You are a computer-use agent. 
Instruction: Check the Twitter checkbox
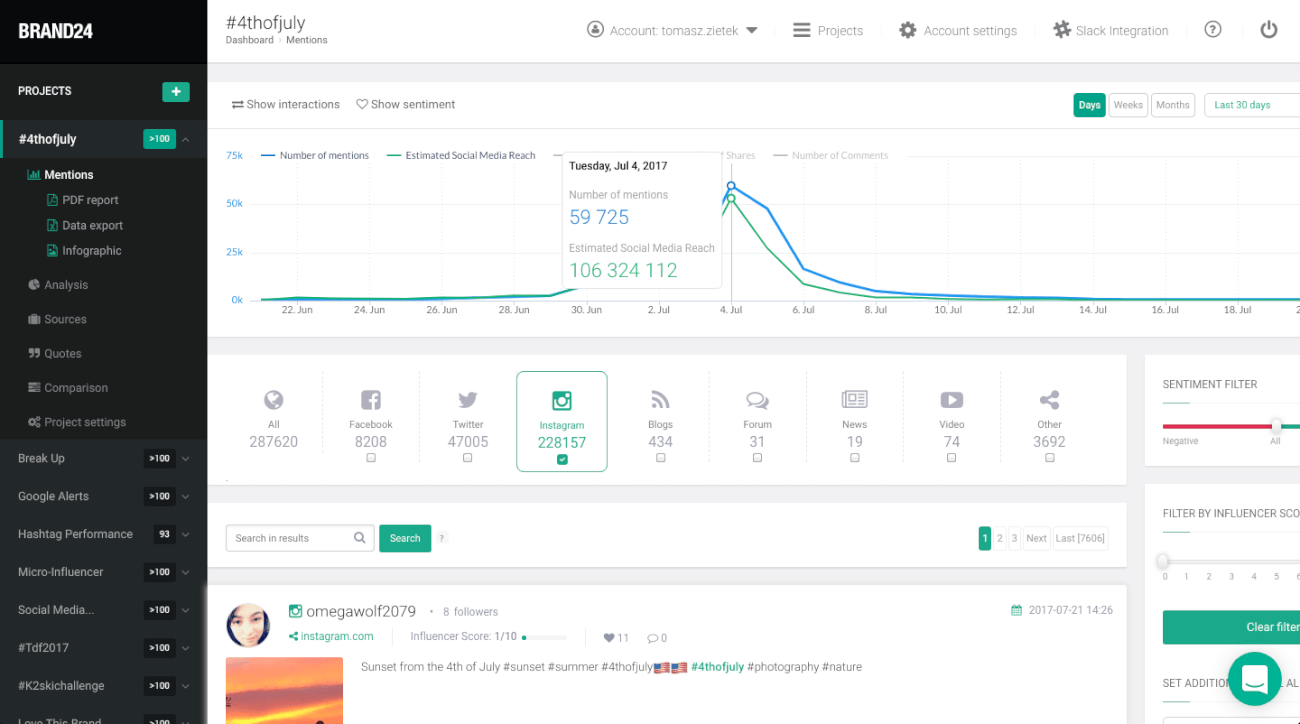tap(468, 458)
